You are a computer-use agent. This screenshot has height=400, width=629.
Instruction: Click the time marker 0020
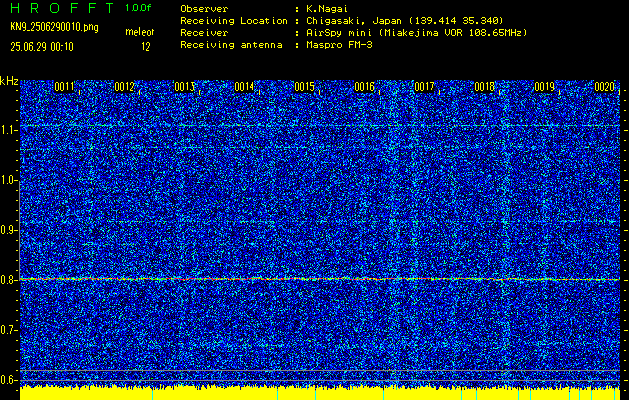coord(605,87)
